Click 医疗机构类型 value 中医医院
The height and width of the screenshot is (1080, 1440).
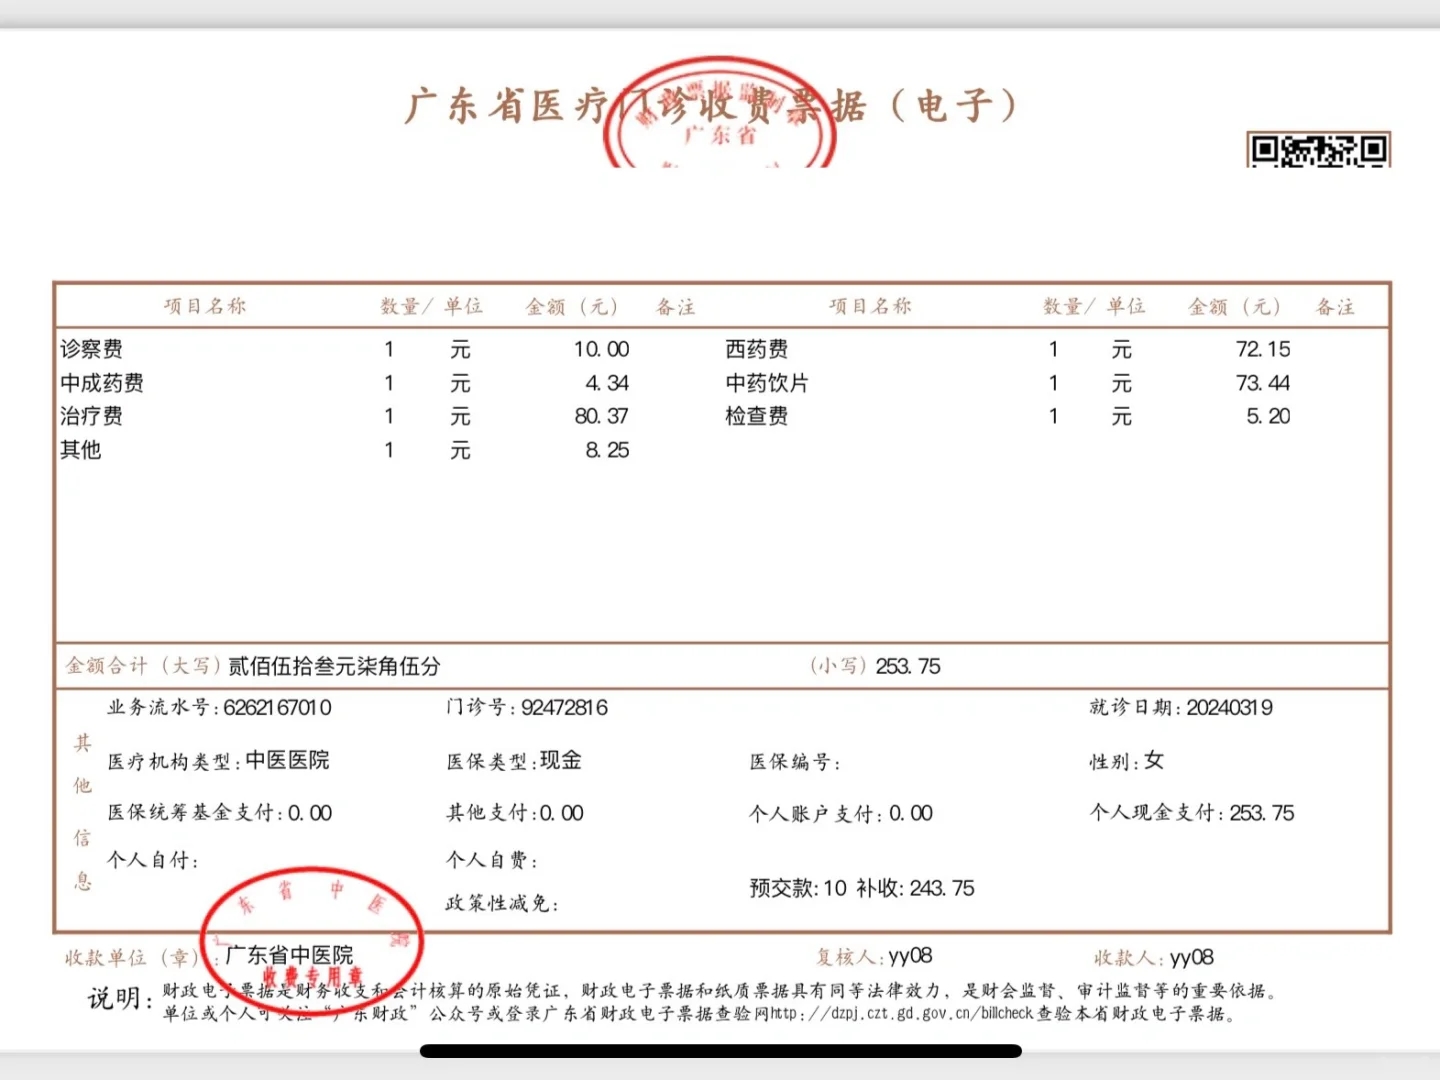point(287,760)
